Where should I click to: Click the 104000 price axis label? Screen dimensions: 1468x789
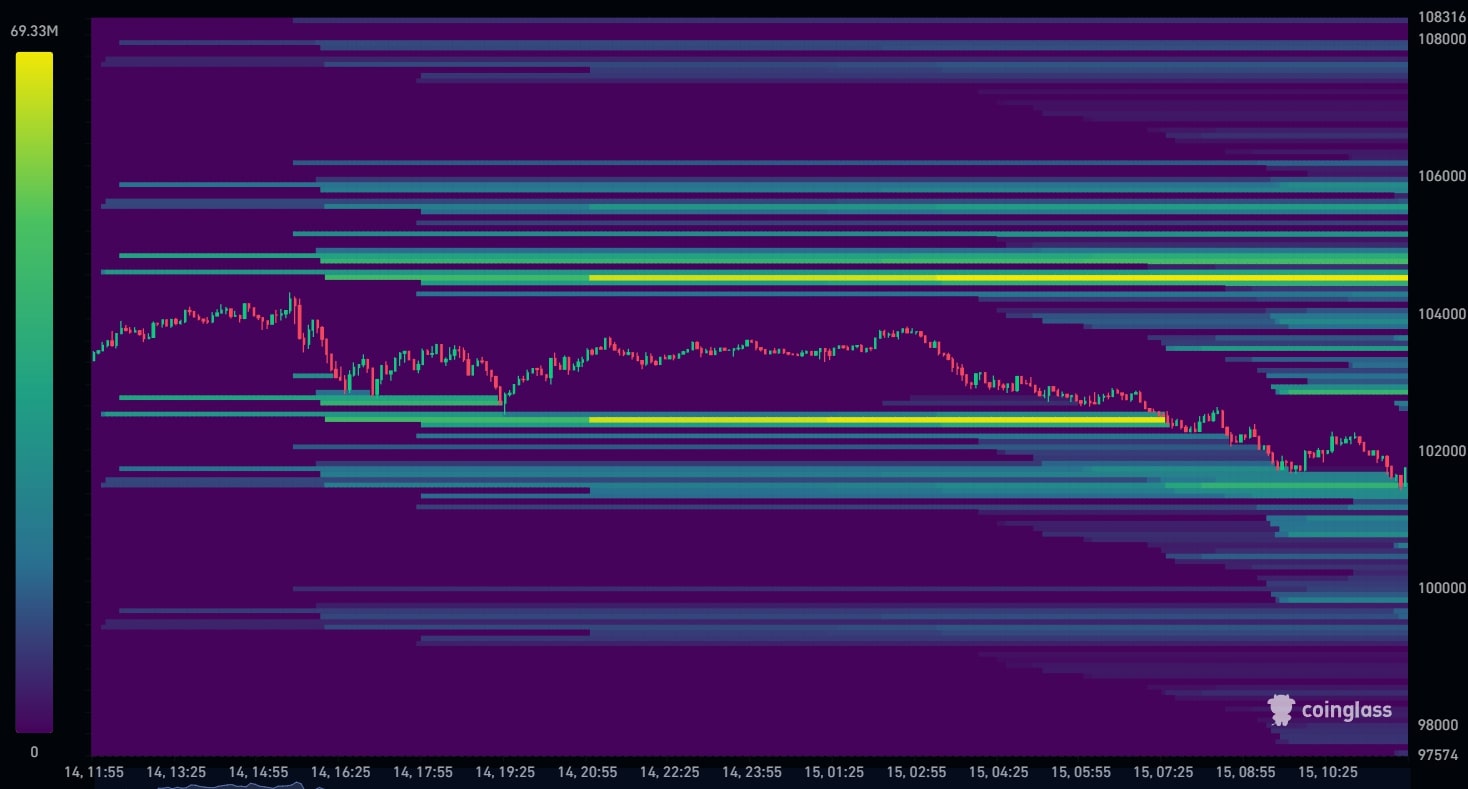(1442, 314)
